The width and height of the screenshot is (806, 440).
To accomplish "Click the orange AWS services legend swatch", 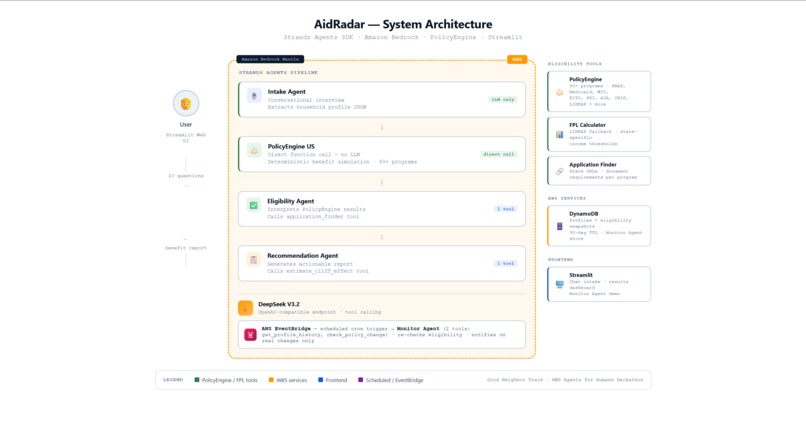I will click(271, 380).
